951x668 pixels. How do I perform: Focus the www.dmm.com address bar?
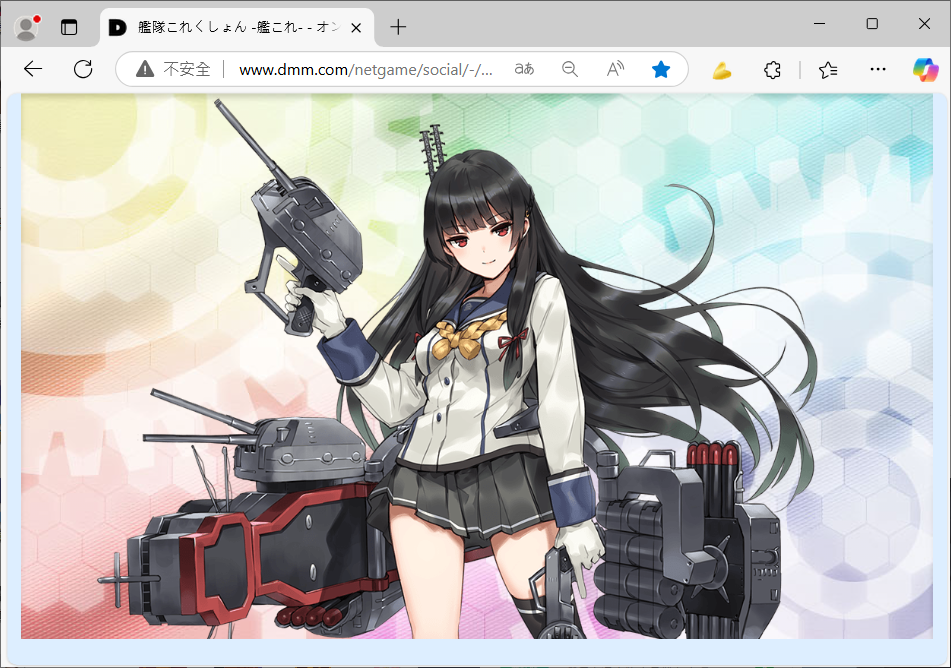click(365, 70)
